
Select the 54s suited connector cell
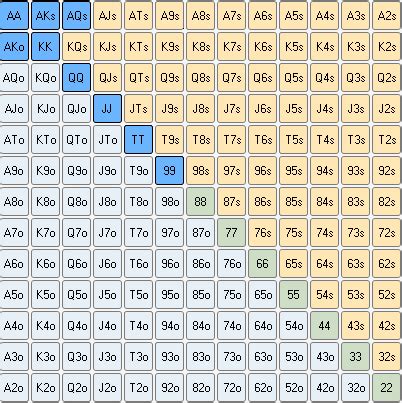(324, 294)
